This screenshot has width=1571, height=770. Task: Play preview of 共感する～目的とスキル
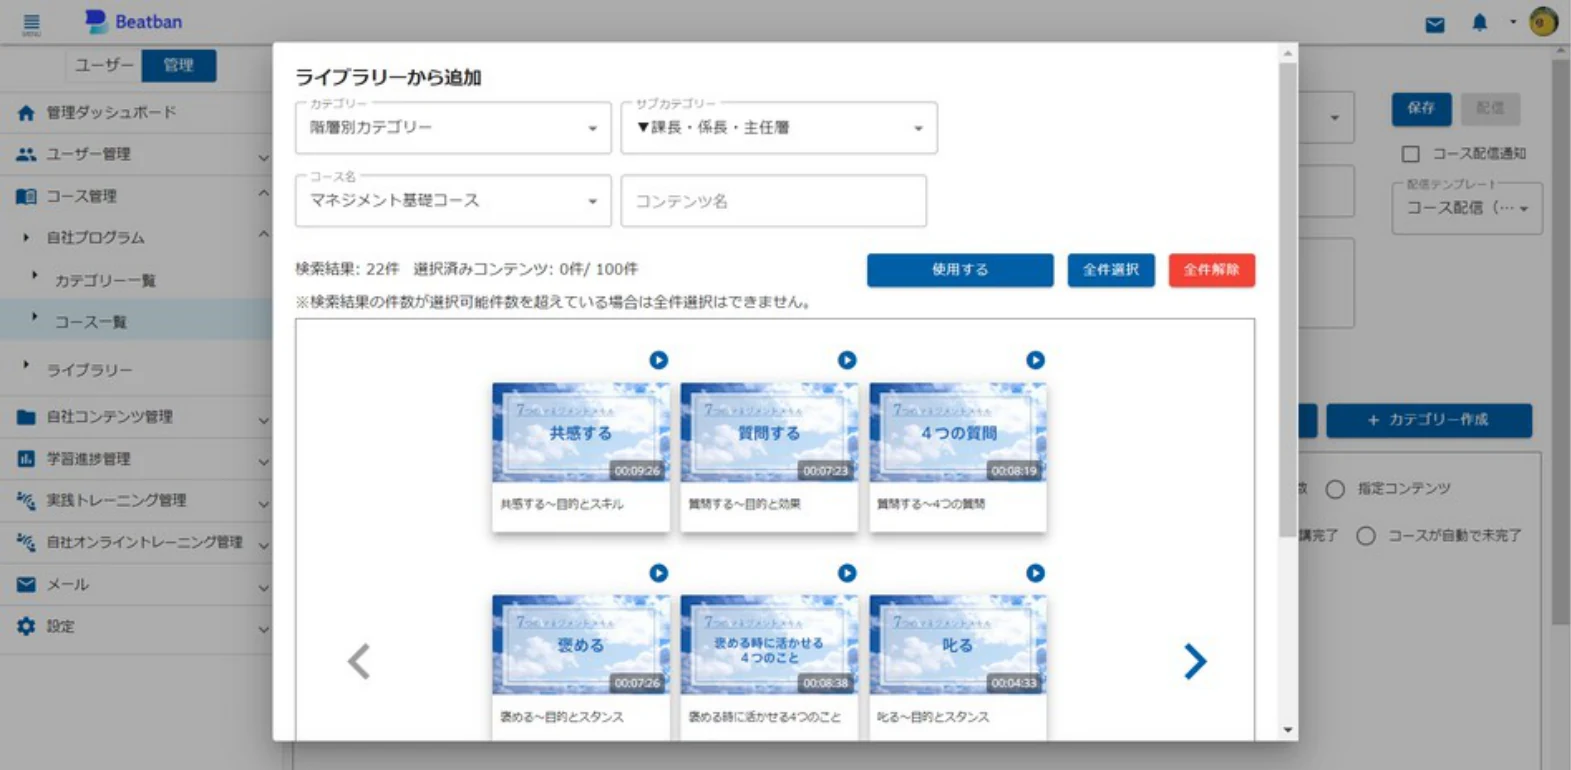click(658, 360)
